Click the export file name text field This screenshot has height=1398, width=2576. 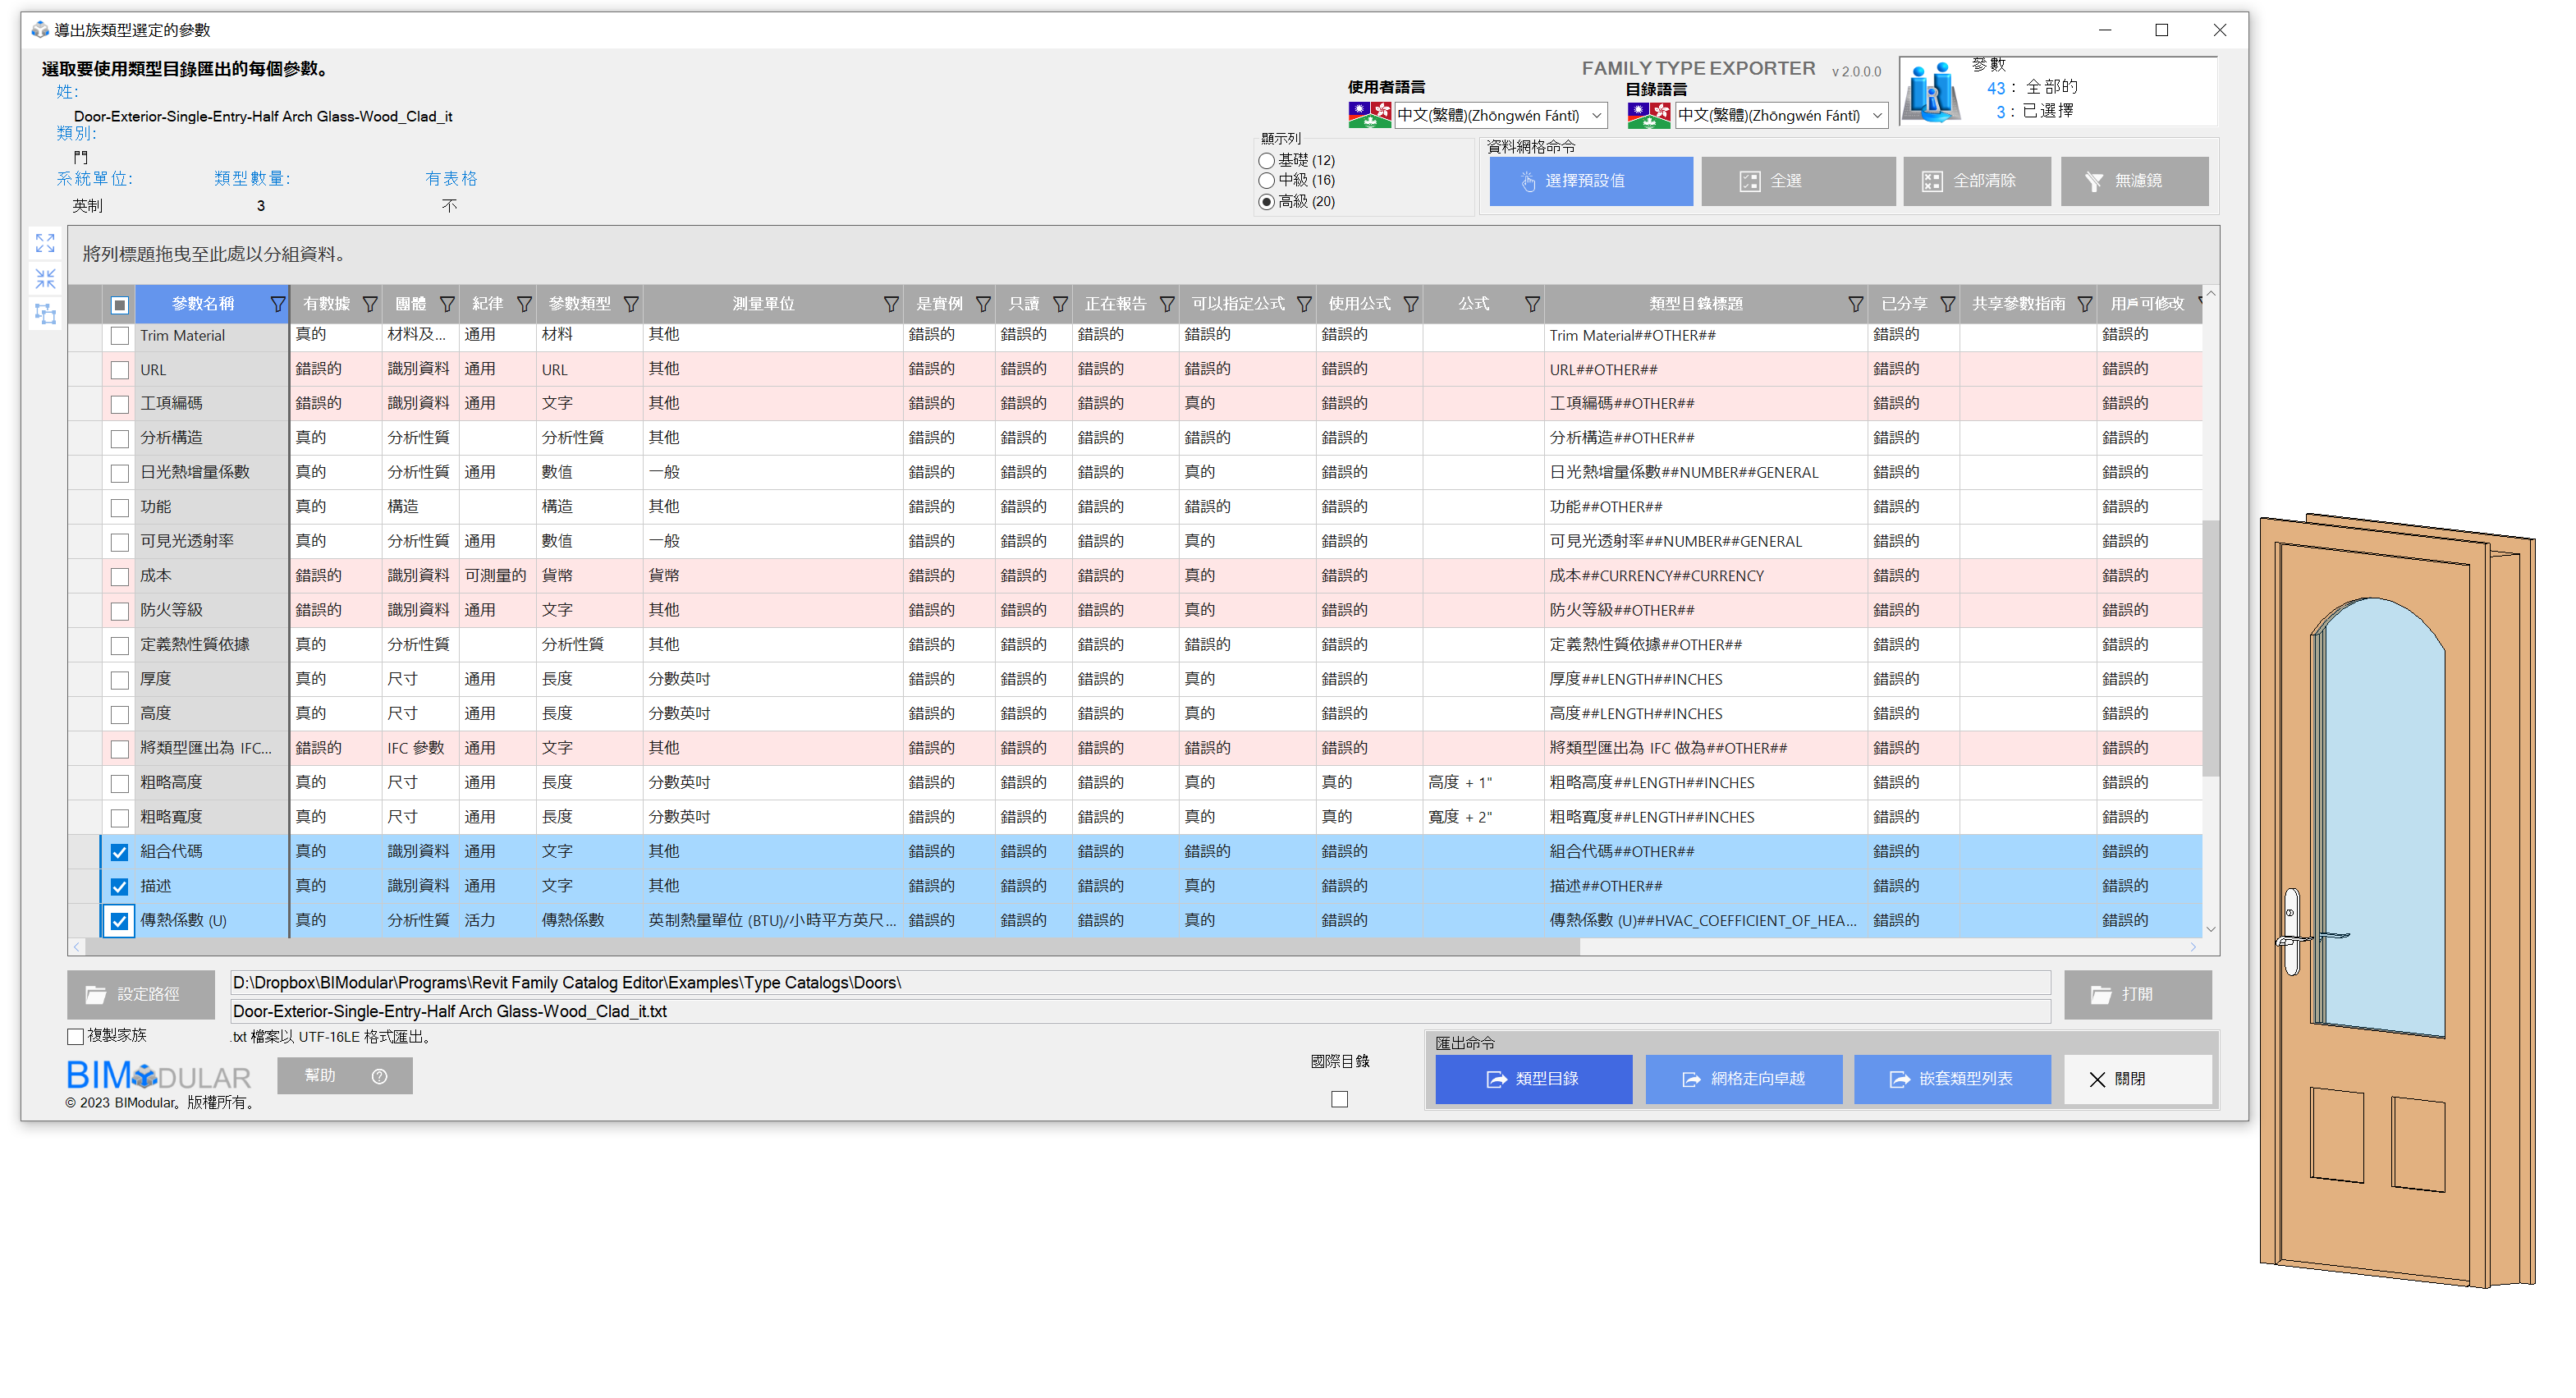(1140, 1011)
